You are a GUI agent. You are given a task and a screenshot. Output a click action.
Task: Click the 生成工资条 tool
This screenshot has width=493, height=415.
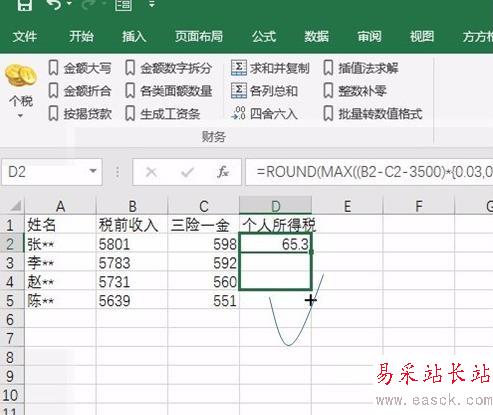point(162,114)
